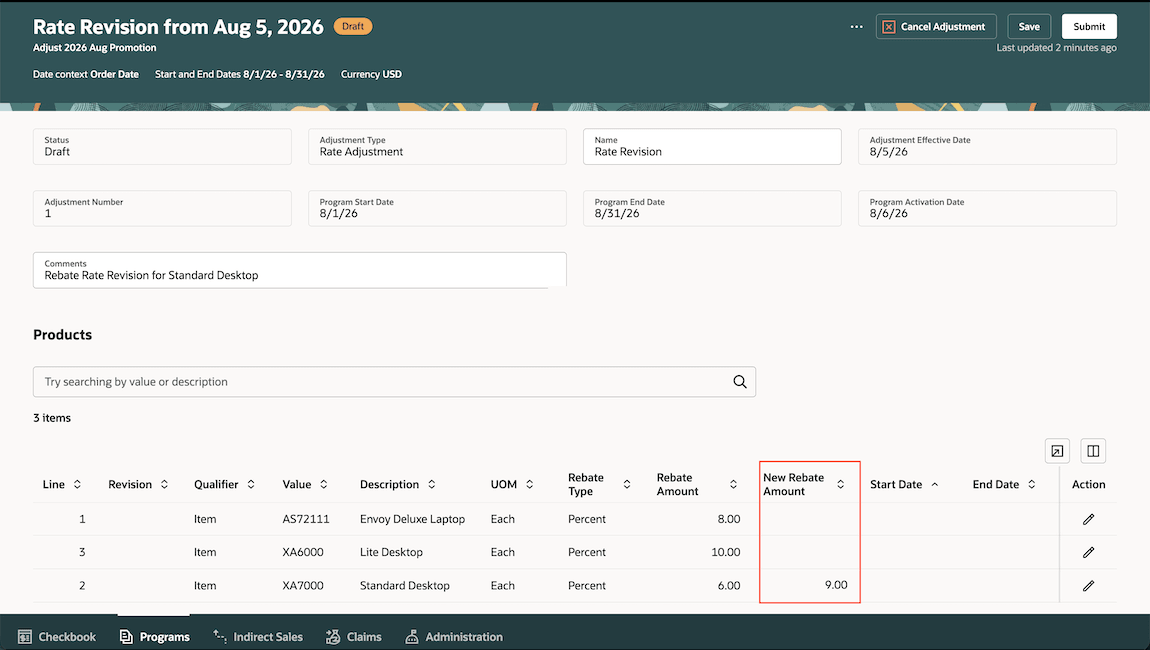This screenshot has width=1150, height=650.
Task: Sort by Value column
Action: tap(323, 484)
